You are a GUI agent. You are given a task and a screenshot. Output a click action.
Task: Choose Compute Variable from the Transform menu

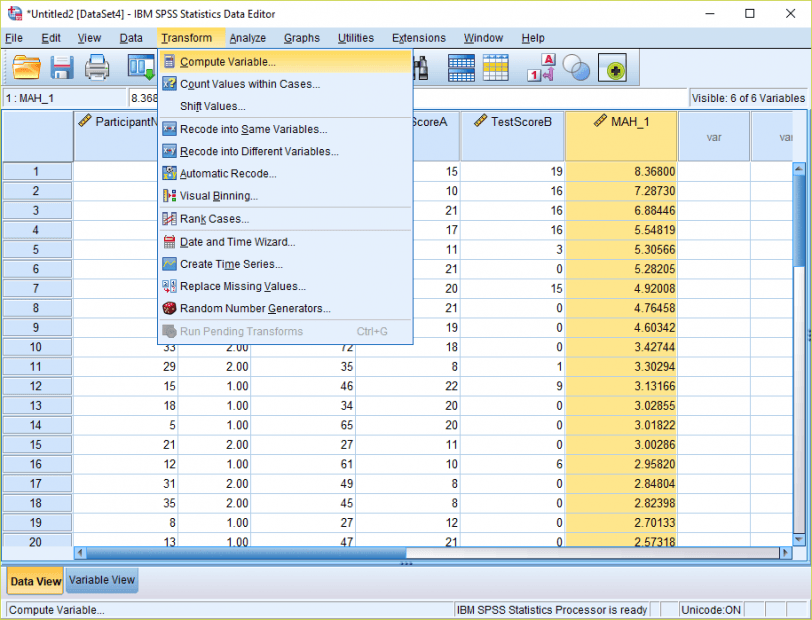[227, 62]
